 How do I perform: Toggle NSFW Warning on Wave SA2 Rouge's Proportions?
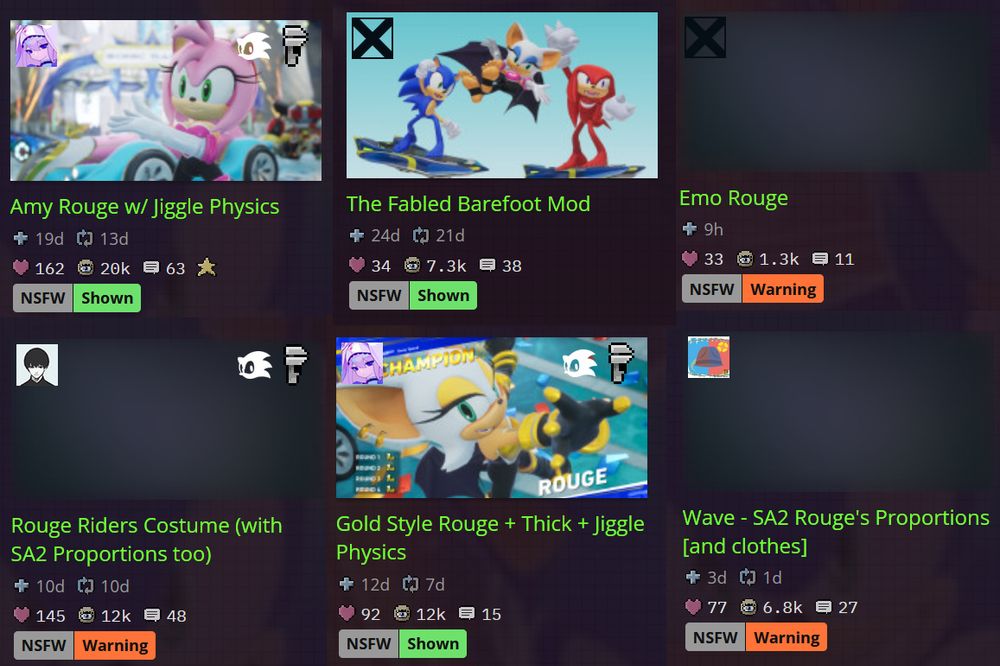[756, 637]
